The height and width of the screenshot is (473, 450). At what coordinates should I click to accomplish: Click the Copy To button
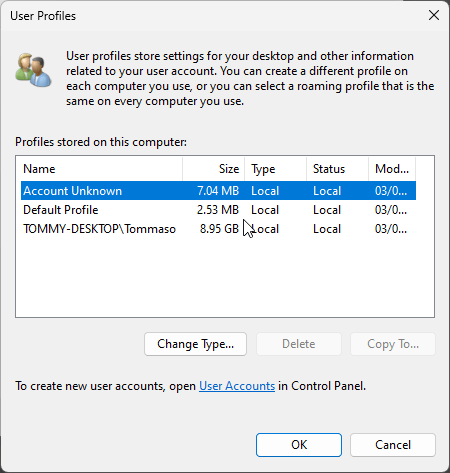point(393,344)
